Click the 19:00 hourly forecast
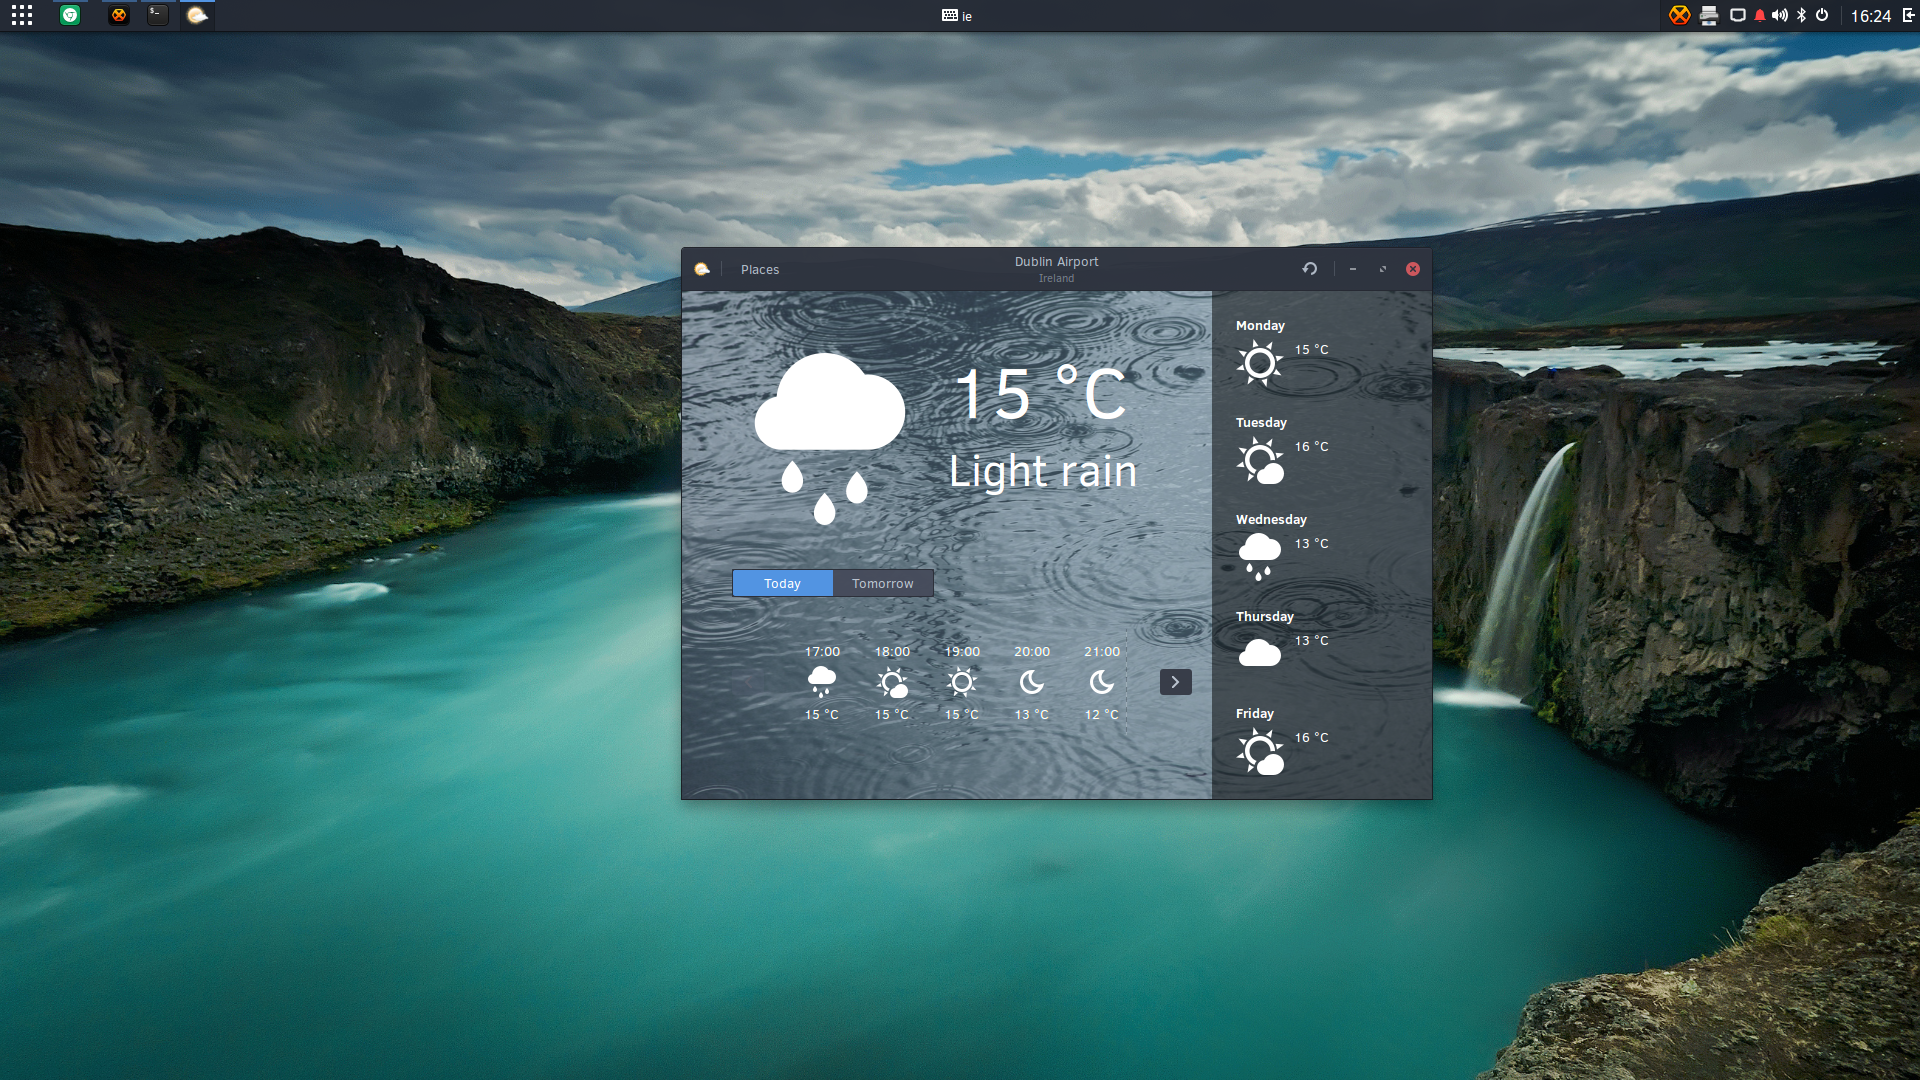 (962, 683)
